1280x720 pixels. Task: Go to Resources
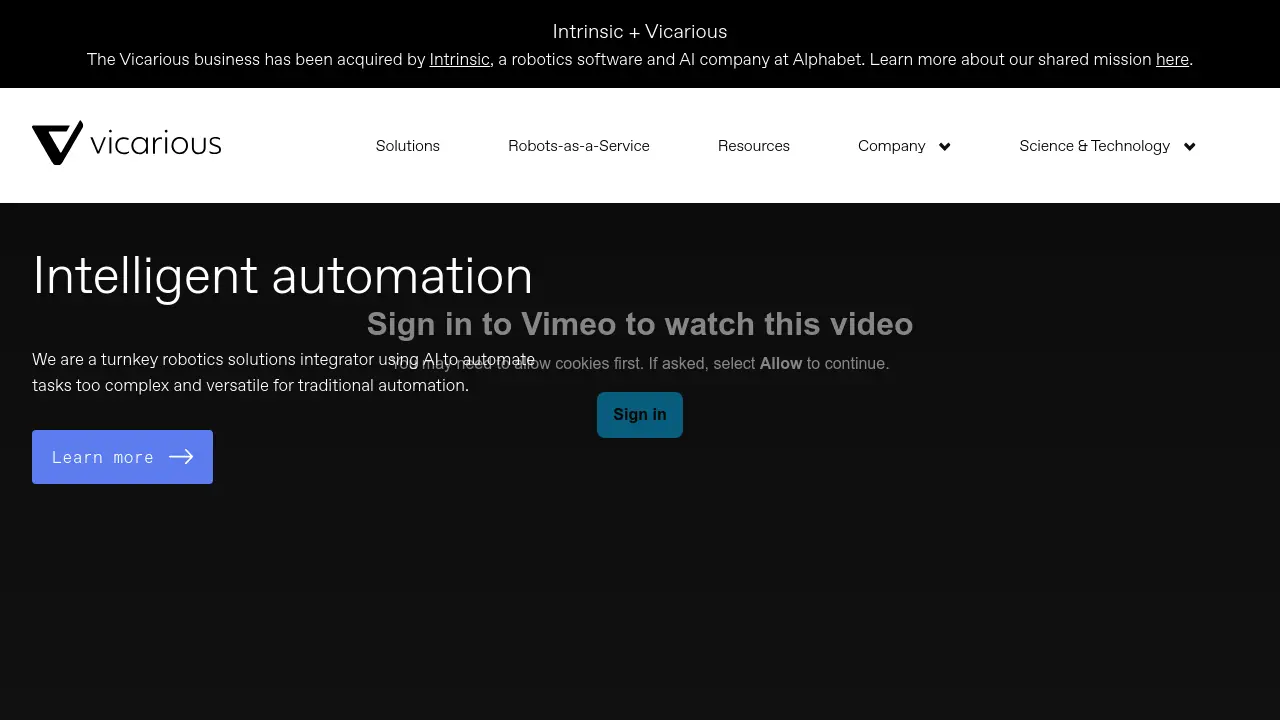click(x=754, y=146)
